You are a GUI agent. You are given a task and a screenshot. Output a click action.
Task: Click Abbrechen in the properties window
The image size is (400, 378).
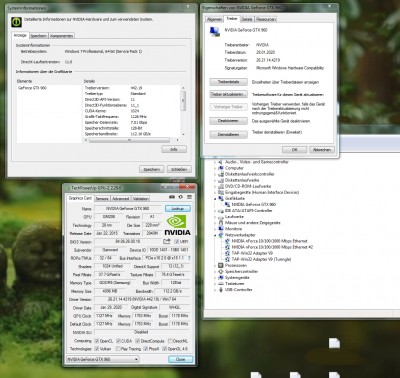[322, 150]
